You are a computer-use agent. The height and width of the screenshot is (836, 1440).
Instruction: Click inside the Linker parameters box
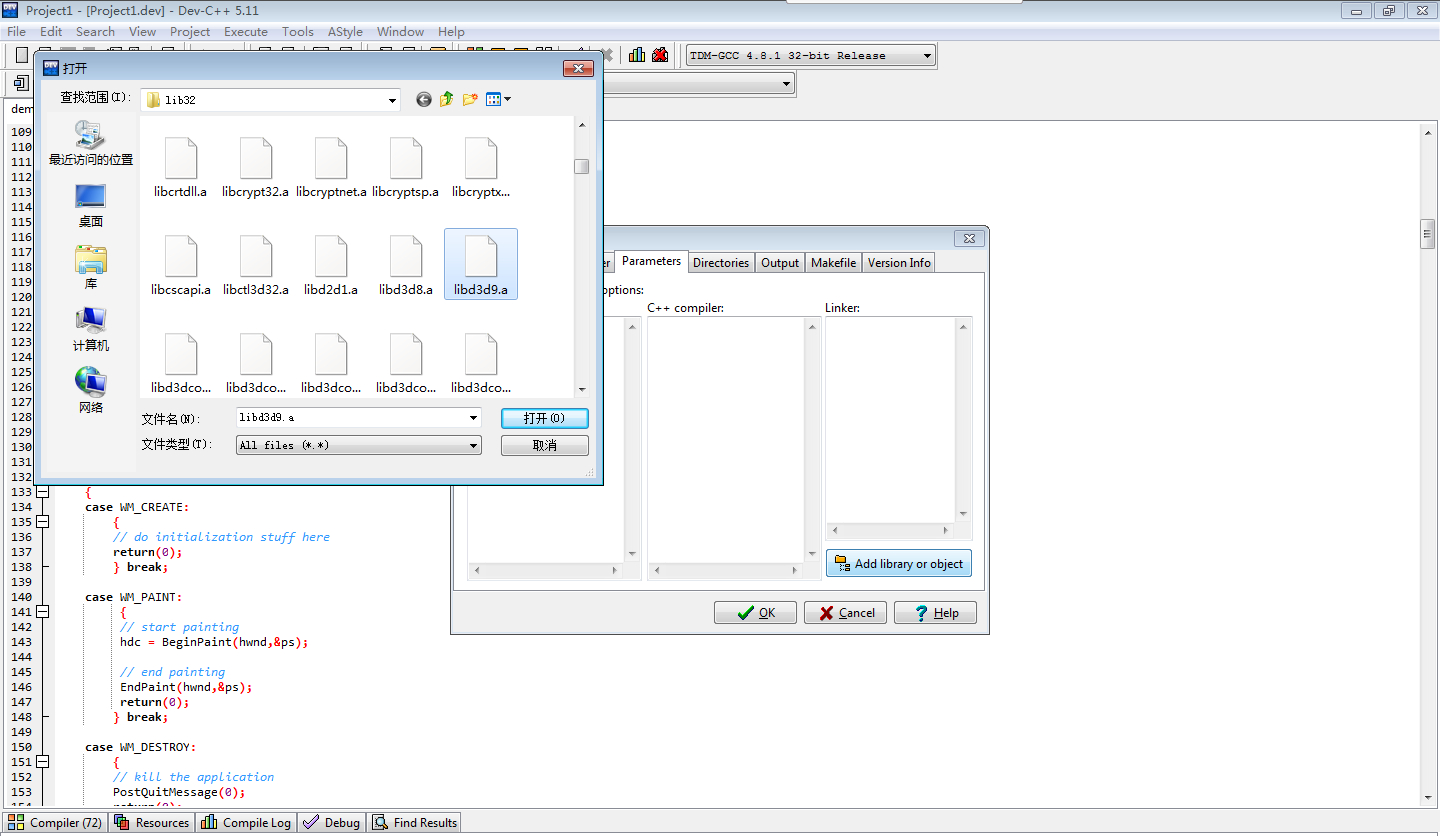click(x=891, y=420)
